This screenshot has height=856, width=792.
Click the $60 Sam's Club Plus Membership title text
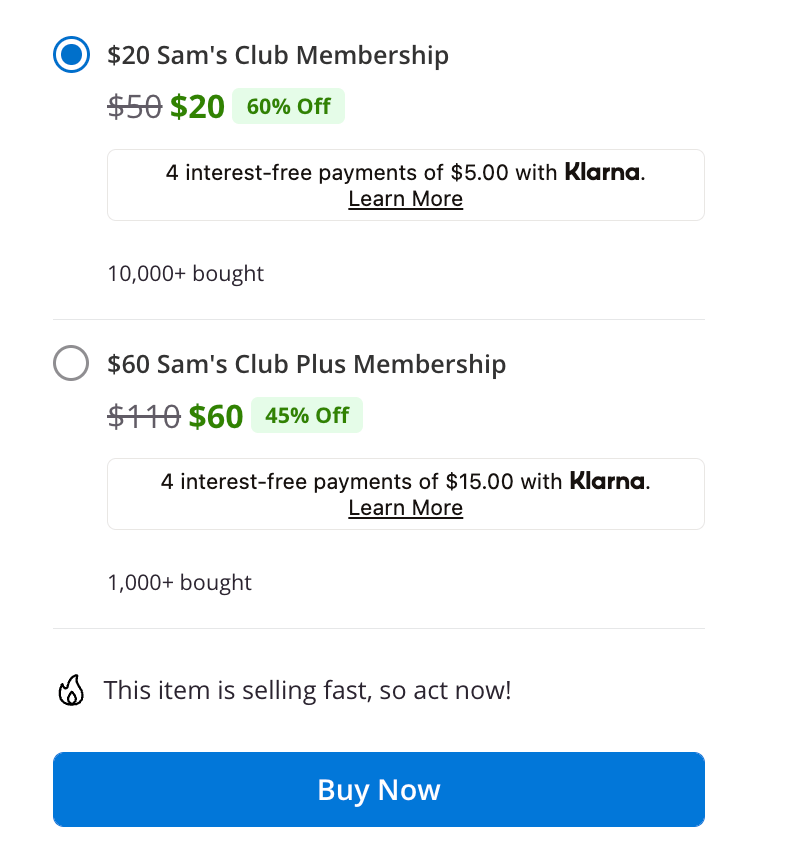point(306,364)
